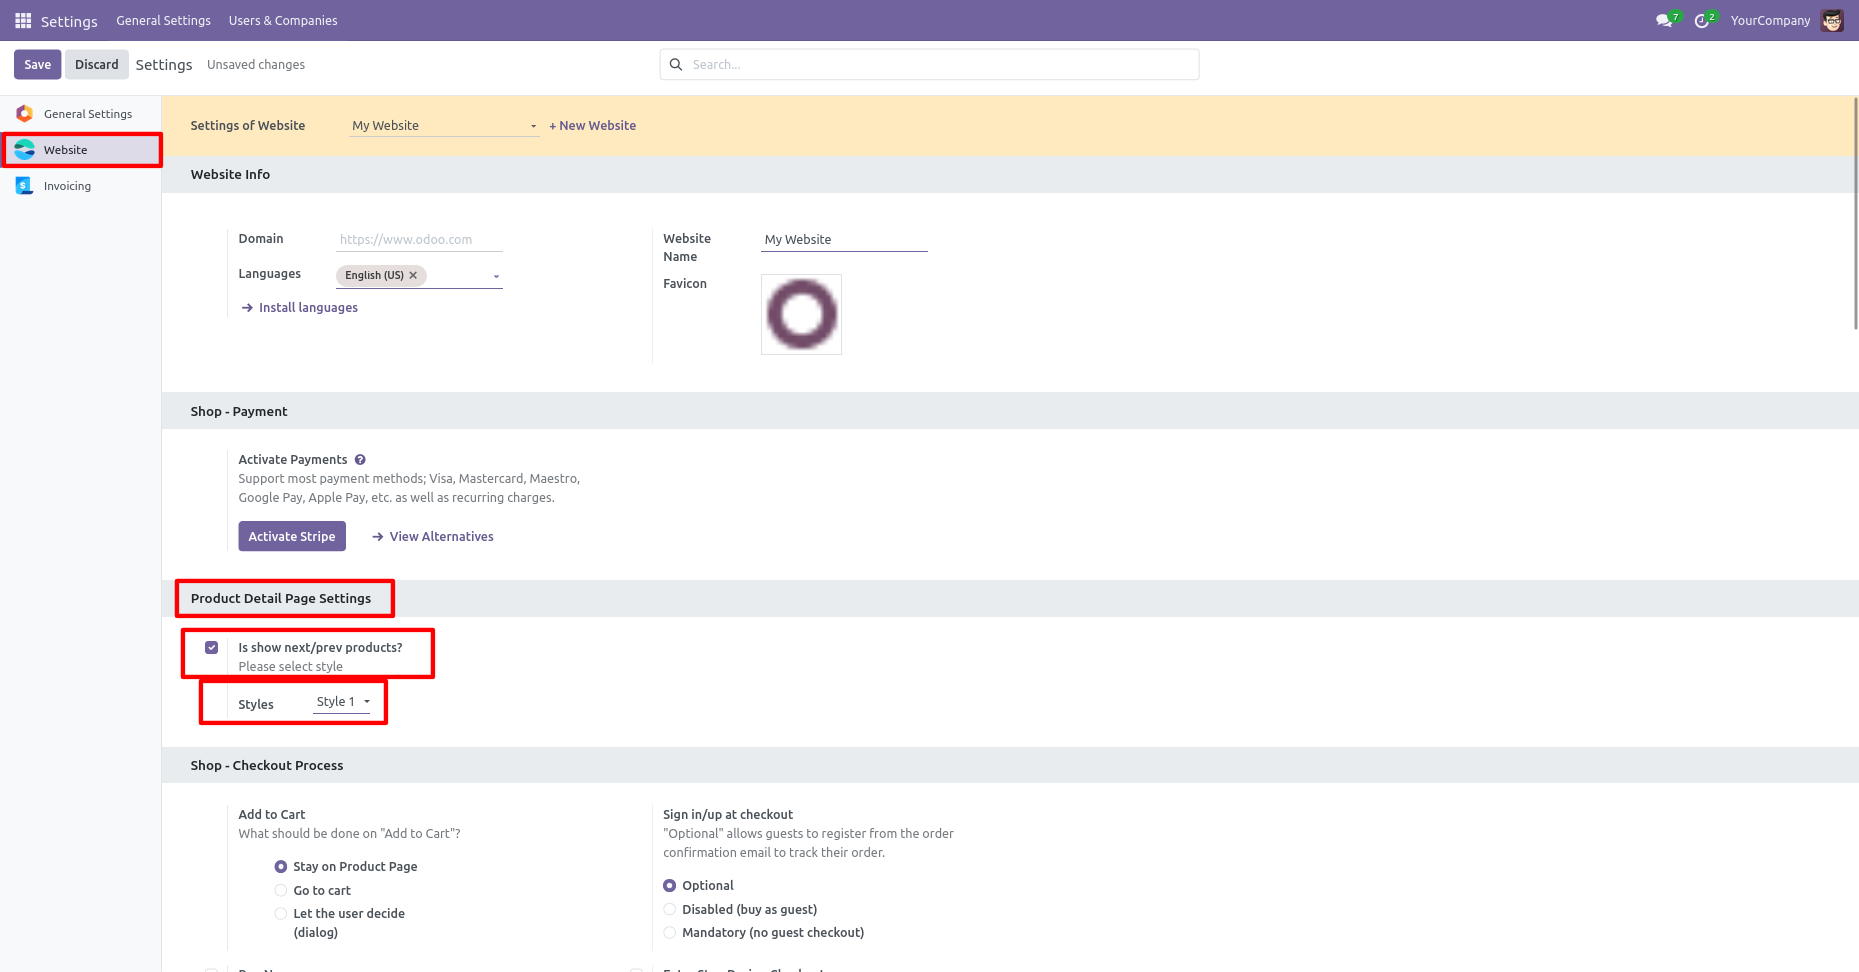
Task: Click the Website sidebar globe icon
Action: [24, 150]
